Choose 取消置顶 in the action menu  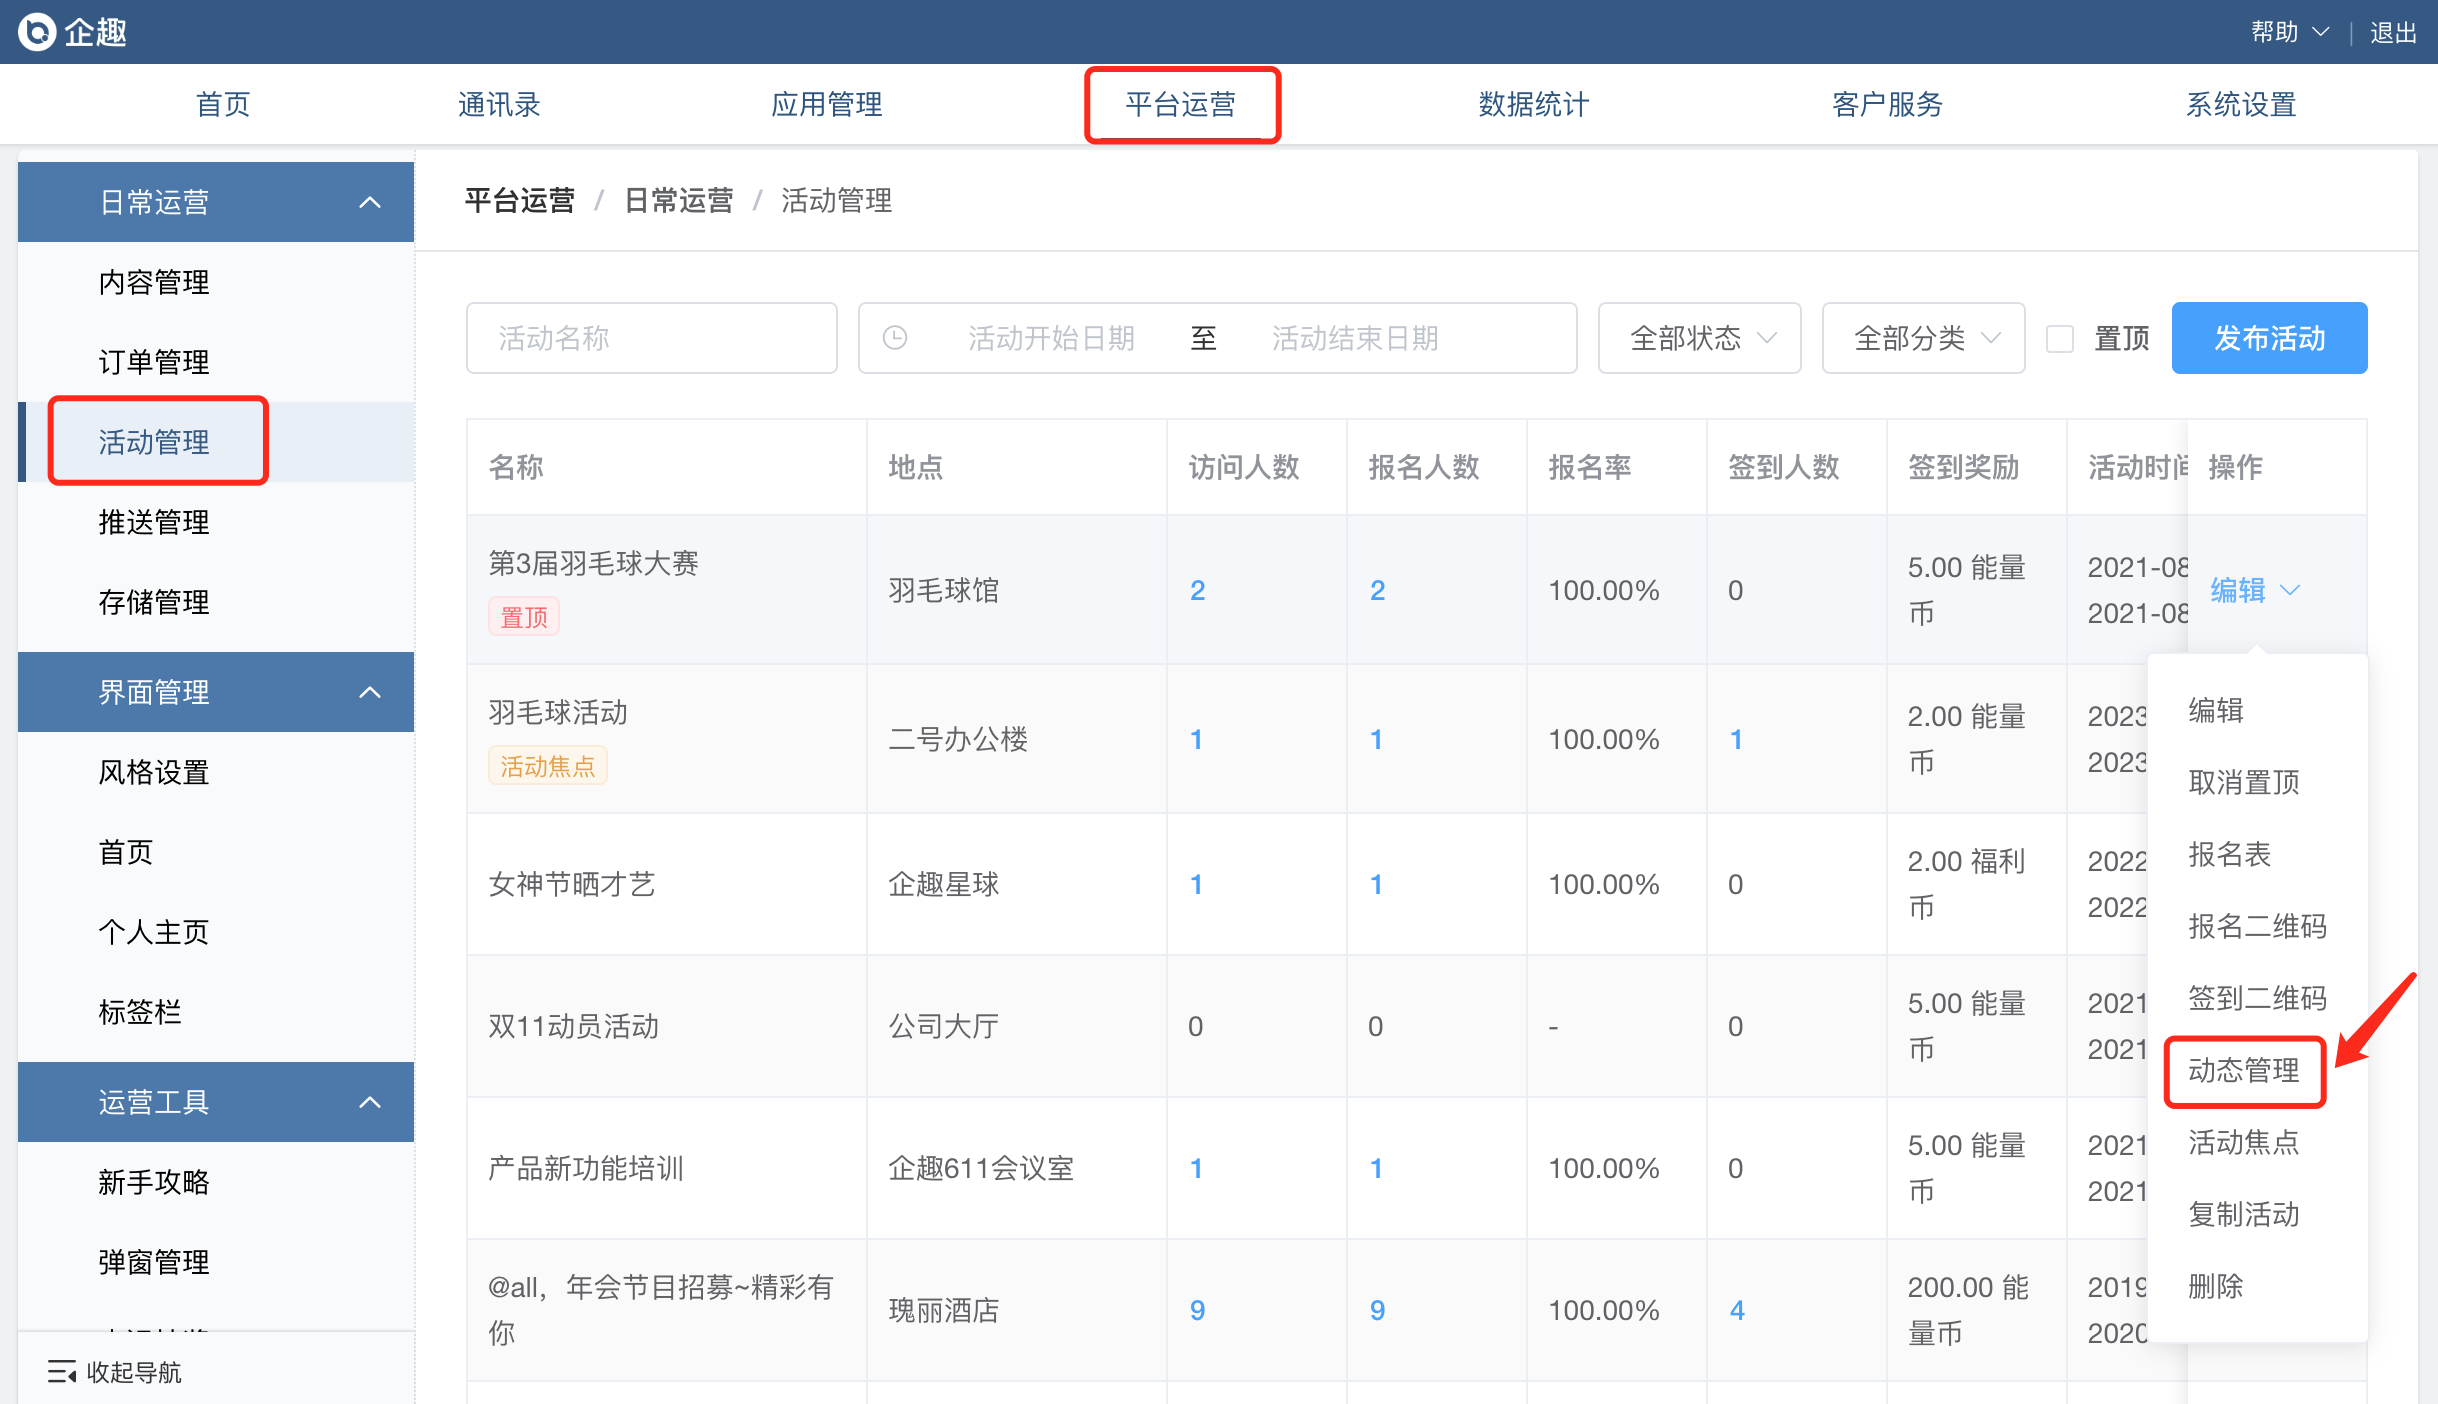pyautogui.click(x=2243, y=782)
